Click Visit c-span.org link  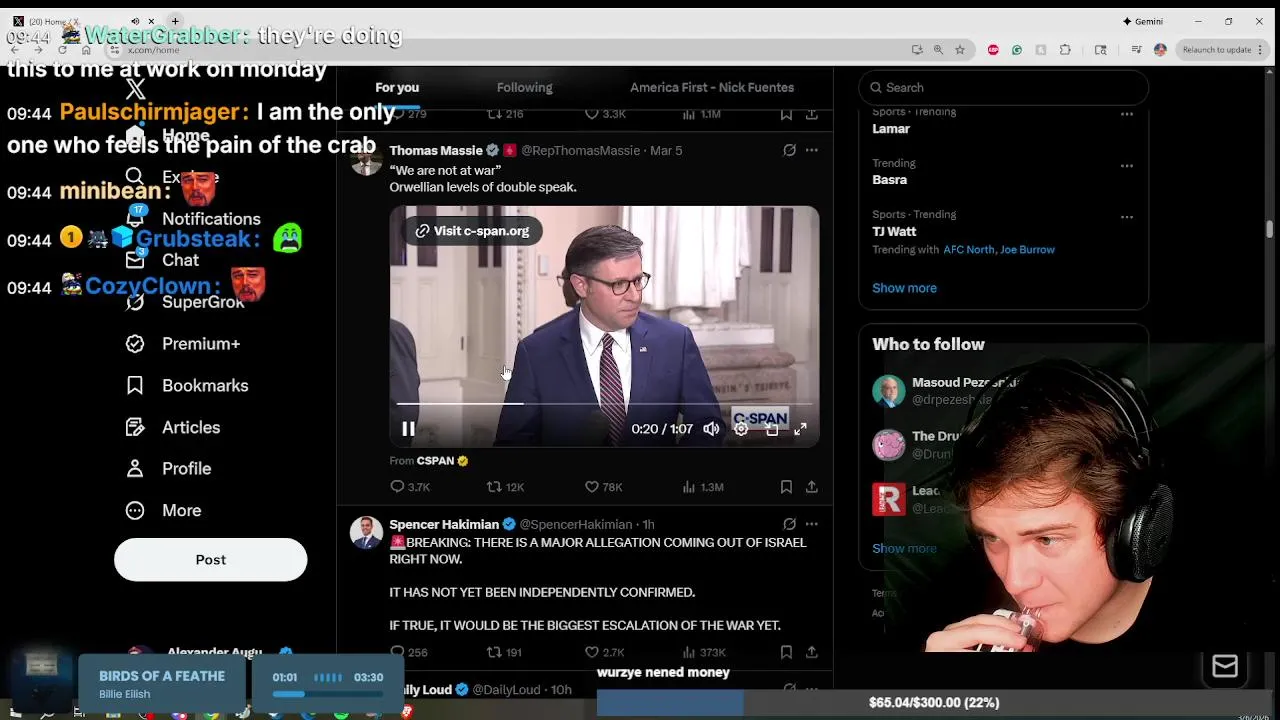(472, 231)
